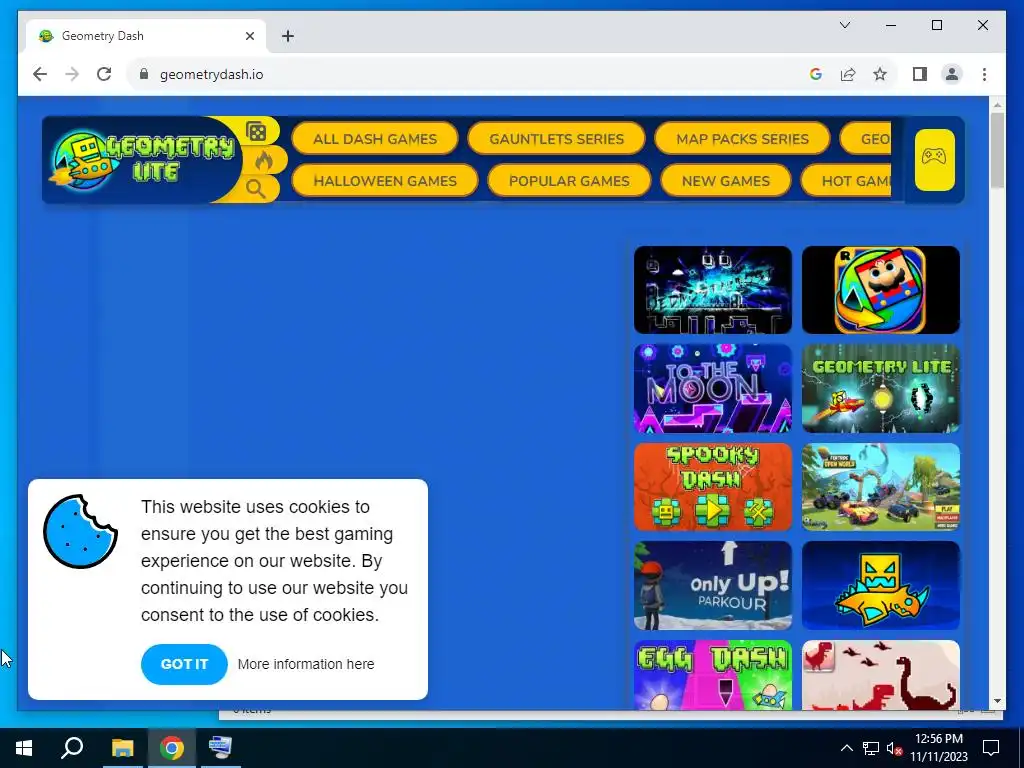Close the Geometry Dash tab
Image resolution: width=1024 pixels, height=768 pixels.
(x=249, y=36)
